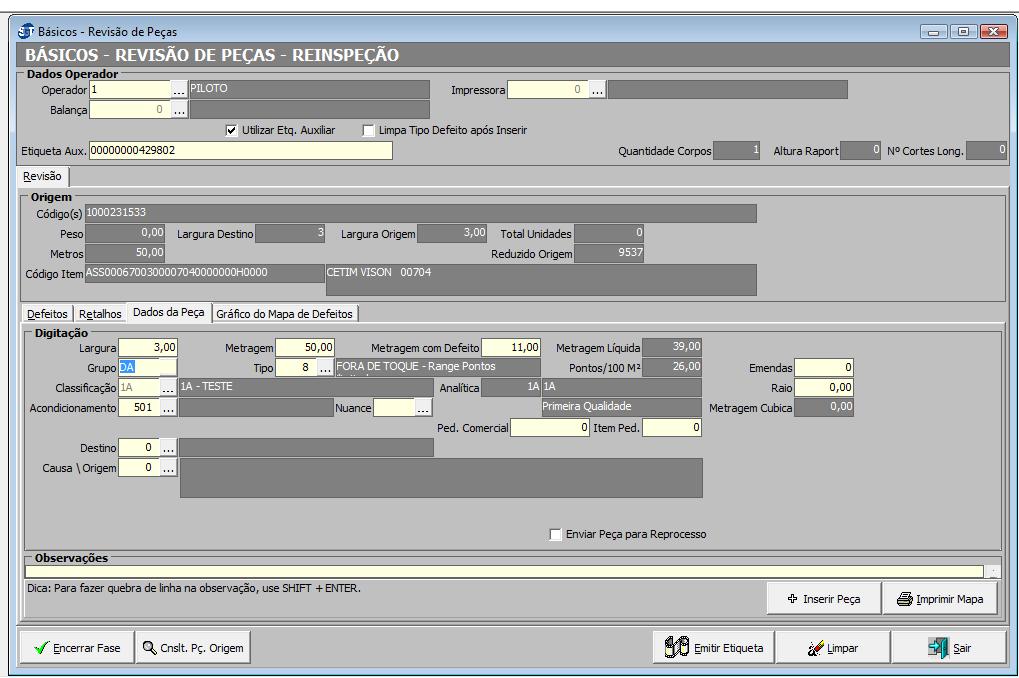Open the Tipo defect lookup ellipsis button
This screenshot has width=1019, height=678.
tap(325, 368)
